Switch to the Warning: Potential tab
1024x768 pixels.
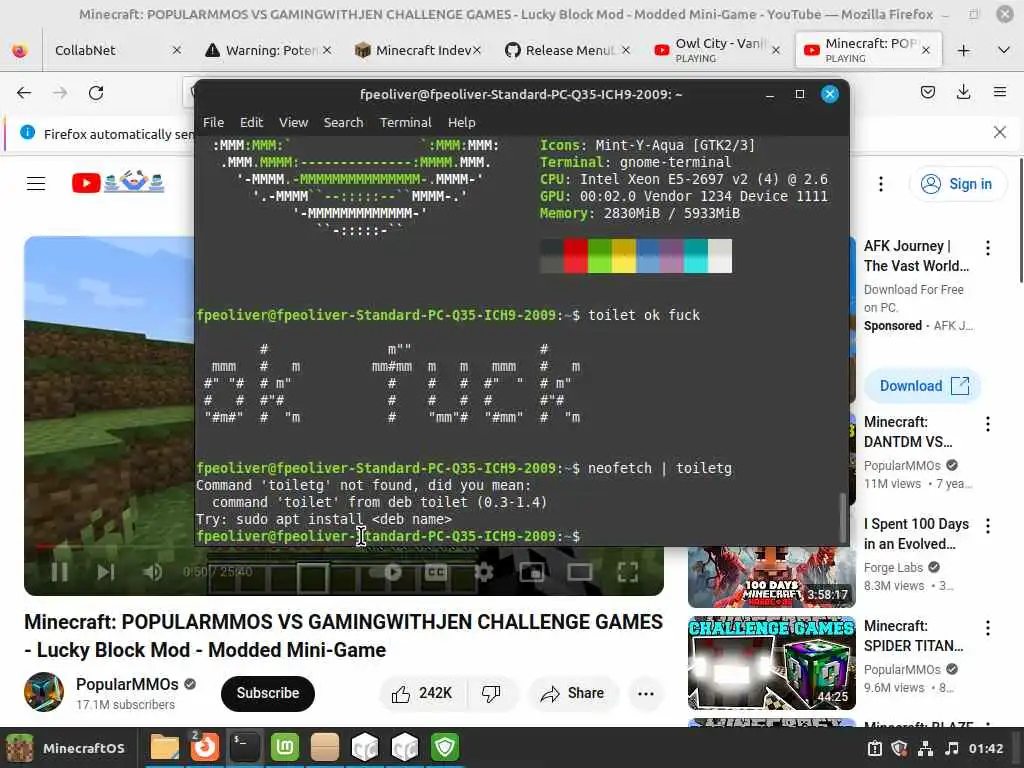(269, 50)
